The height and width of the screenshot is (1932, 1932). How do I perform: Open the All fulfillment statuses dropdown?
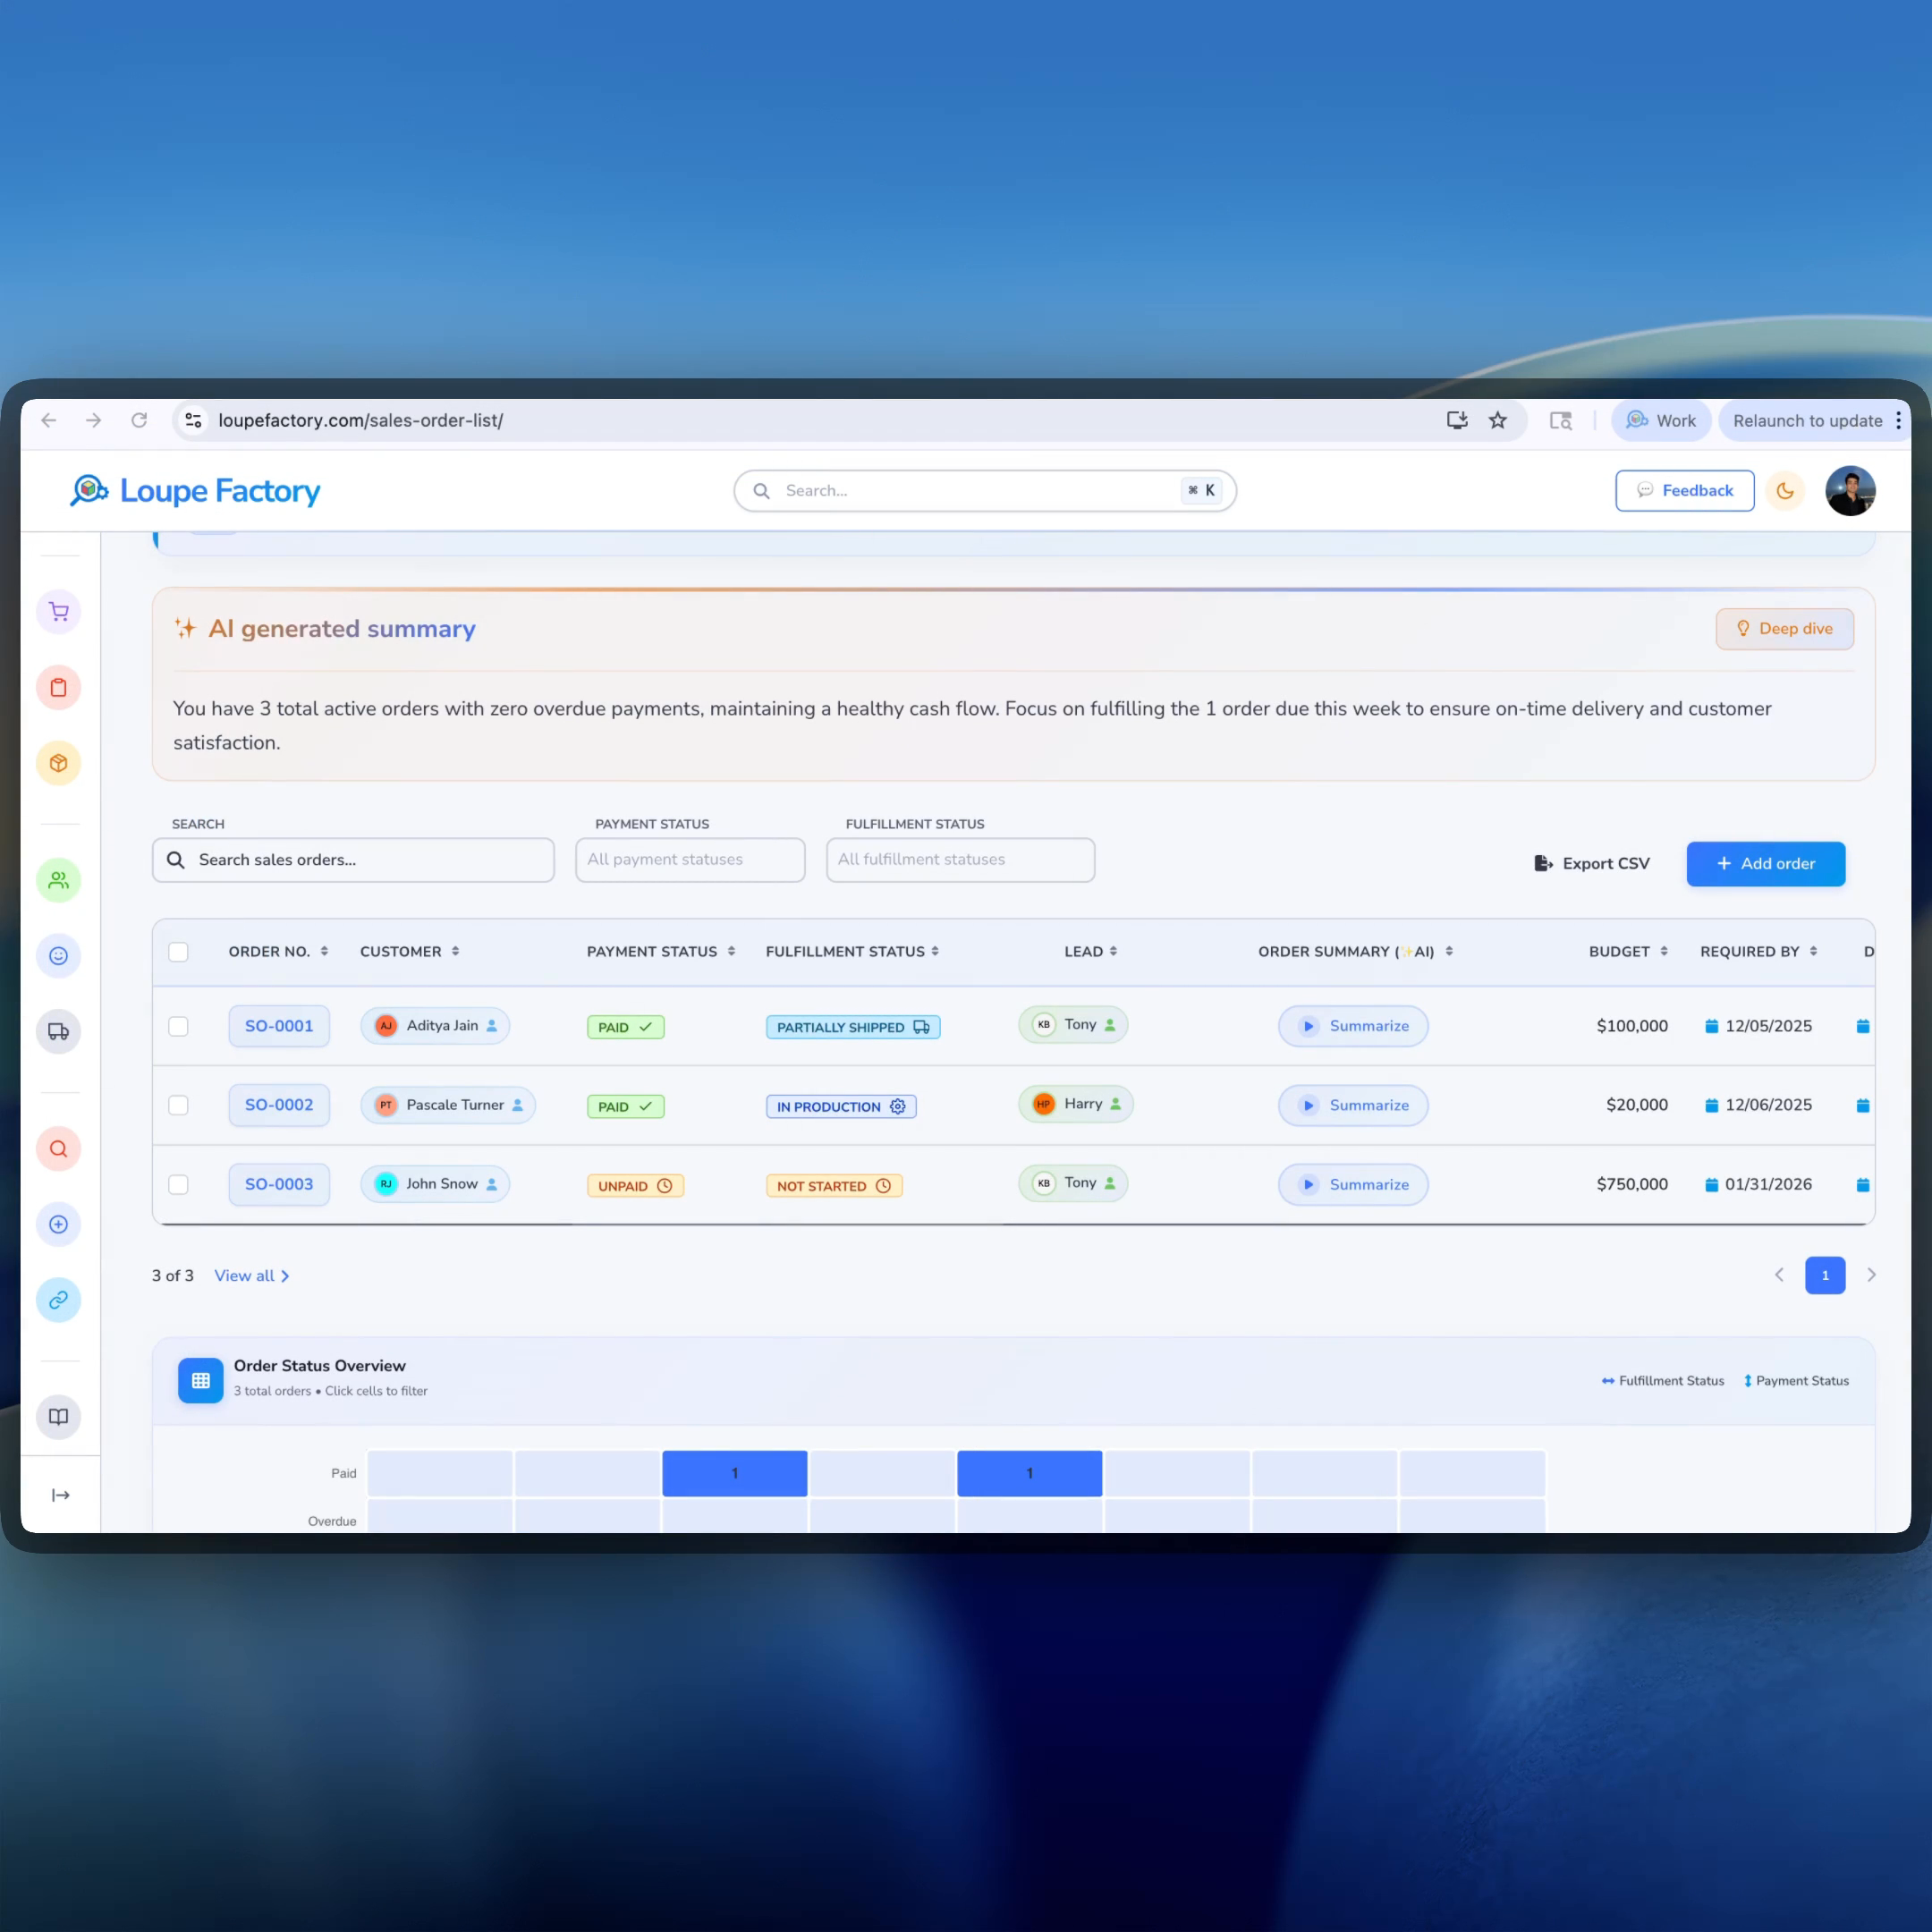(x=960, y=860)
